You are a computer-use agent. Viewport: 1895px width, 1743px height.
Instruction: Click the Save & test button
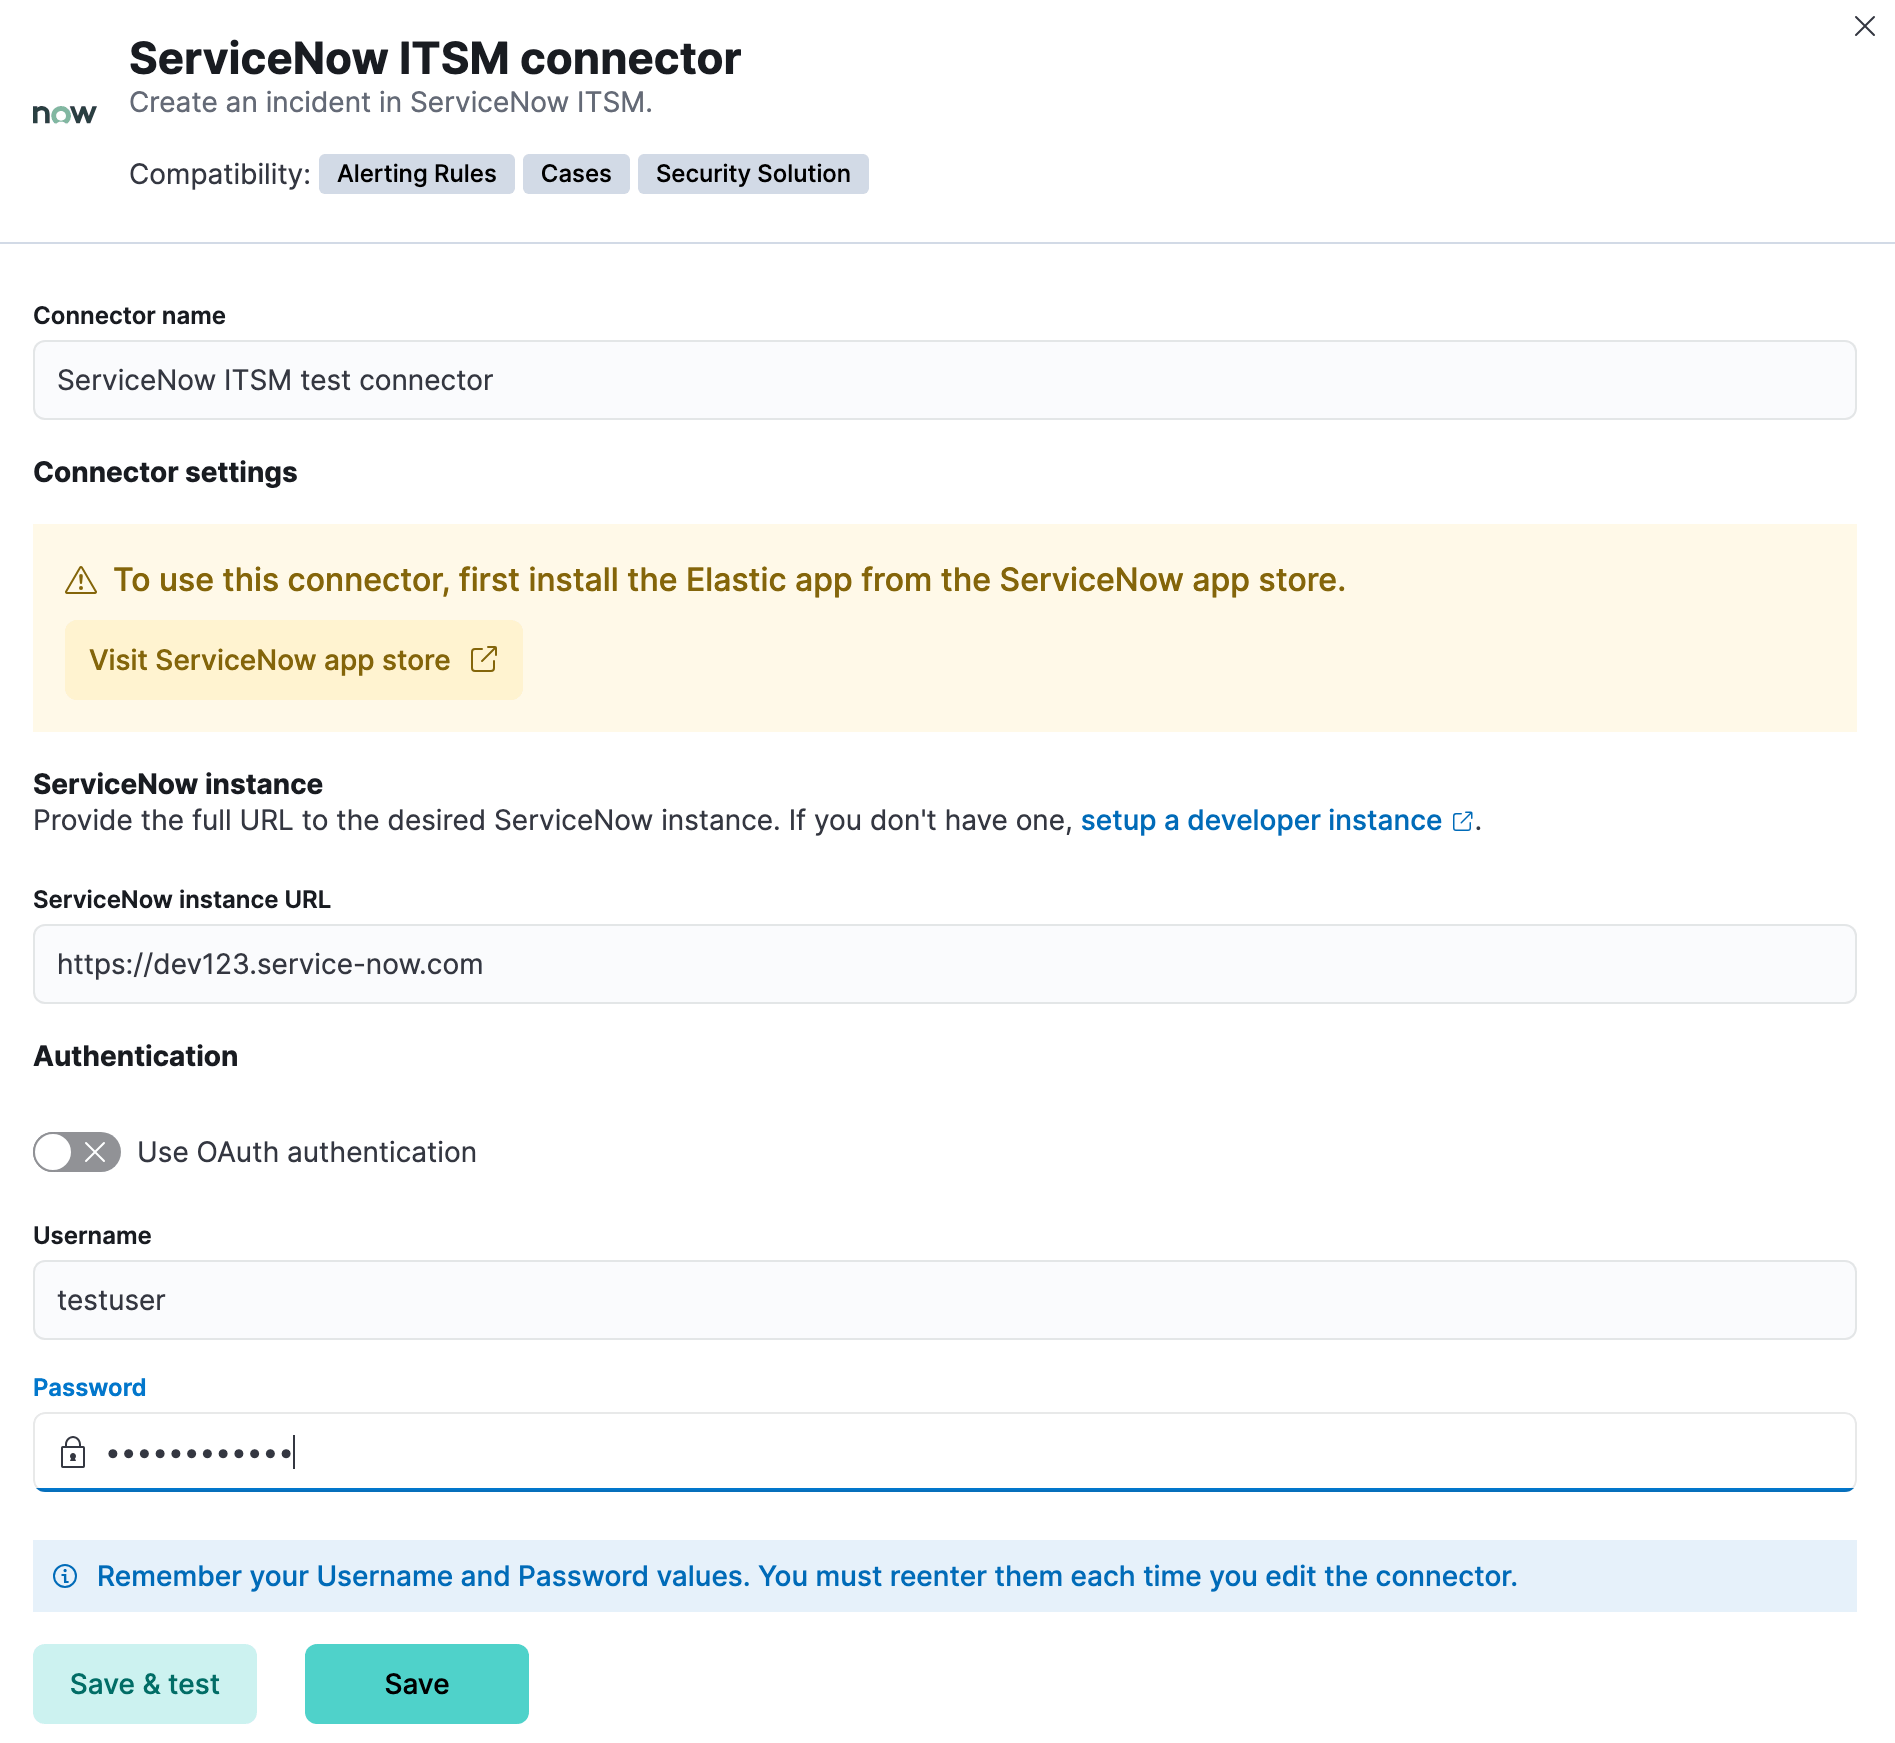[144, 1683]
